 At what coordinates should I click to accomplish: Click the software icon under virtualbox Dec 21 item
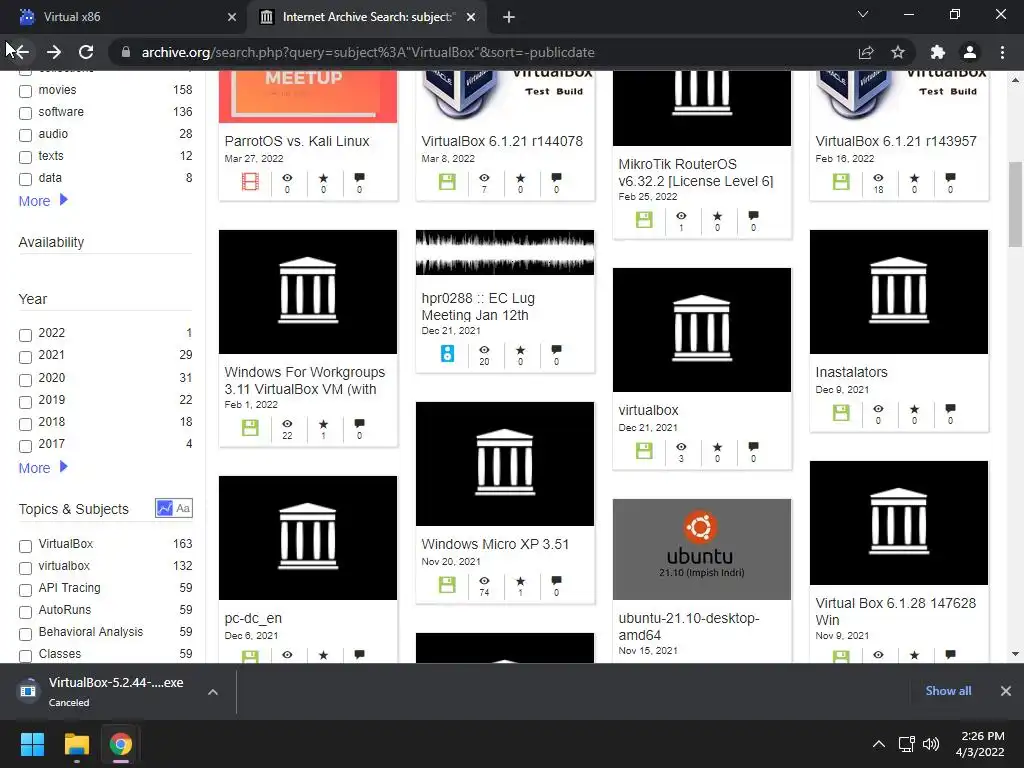tap(644, 451)
